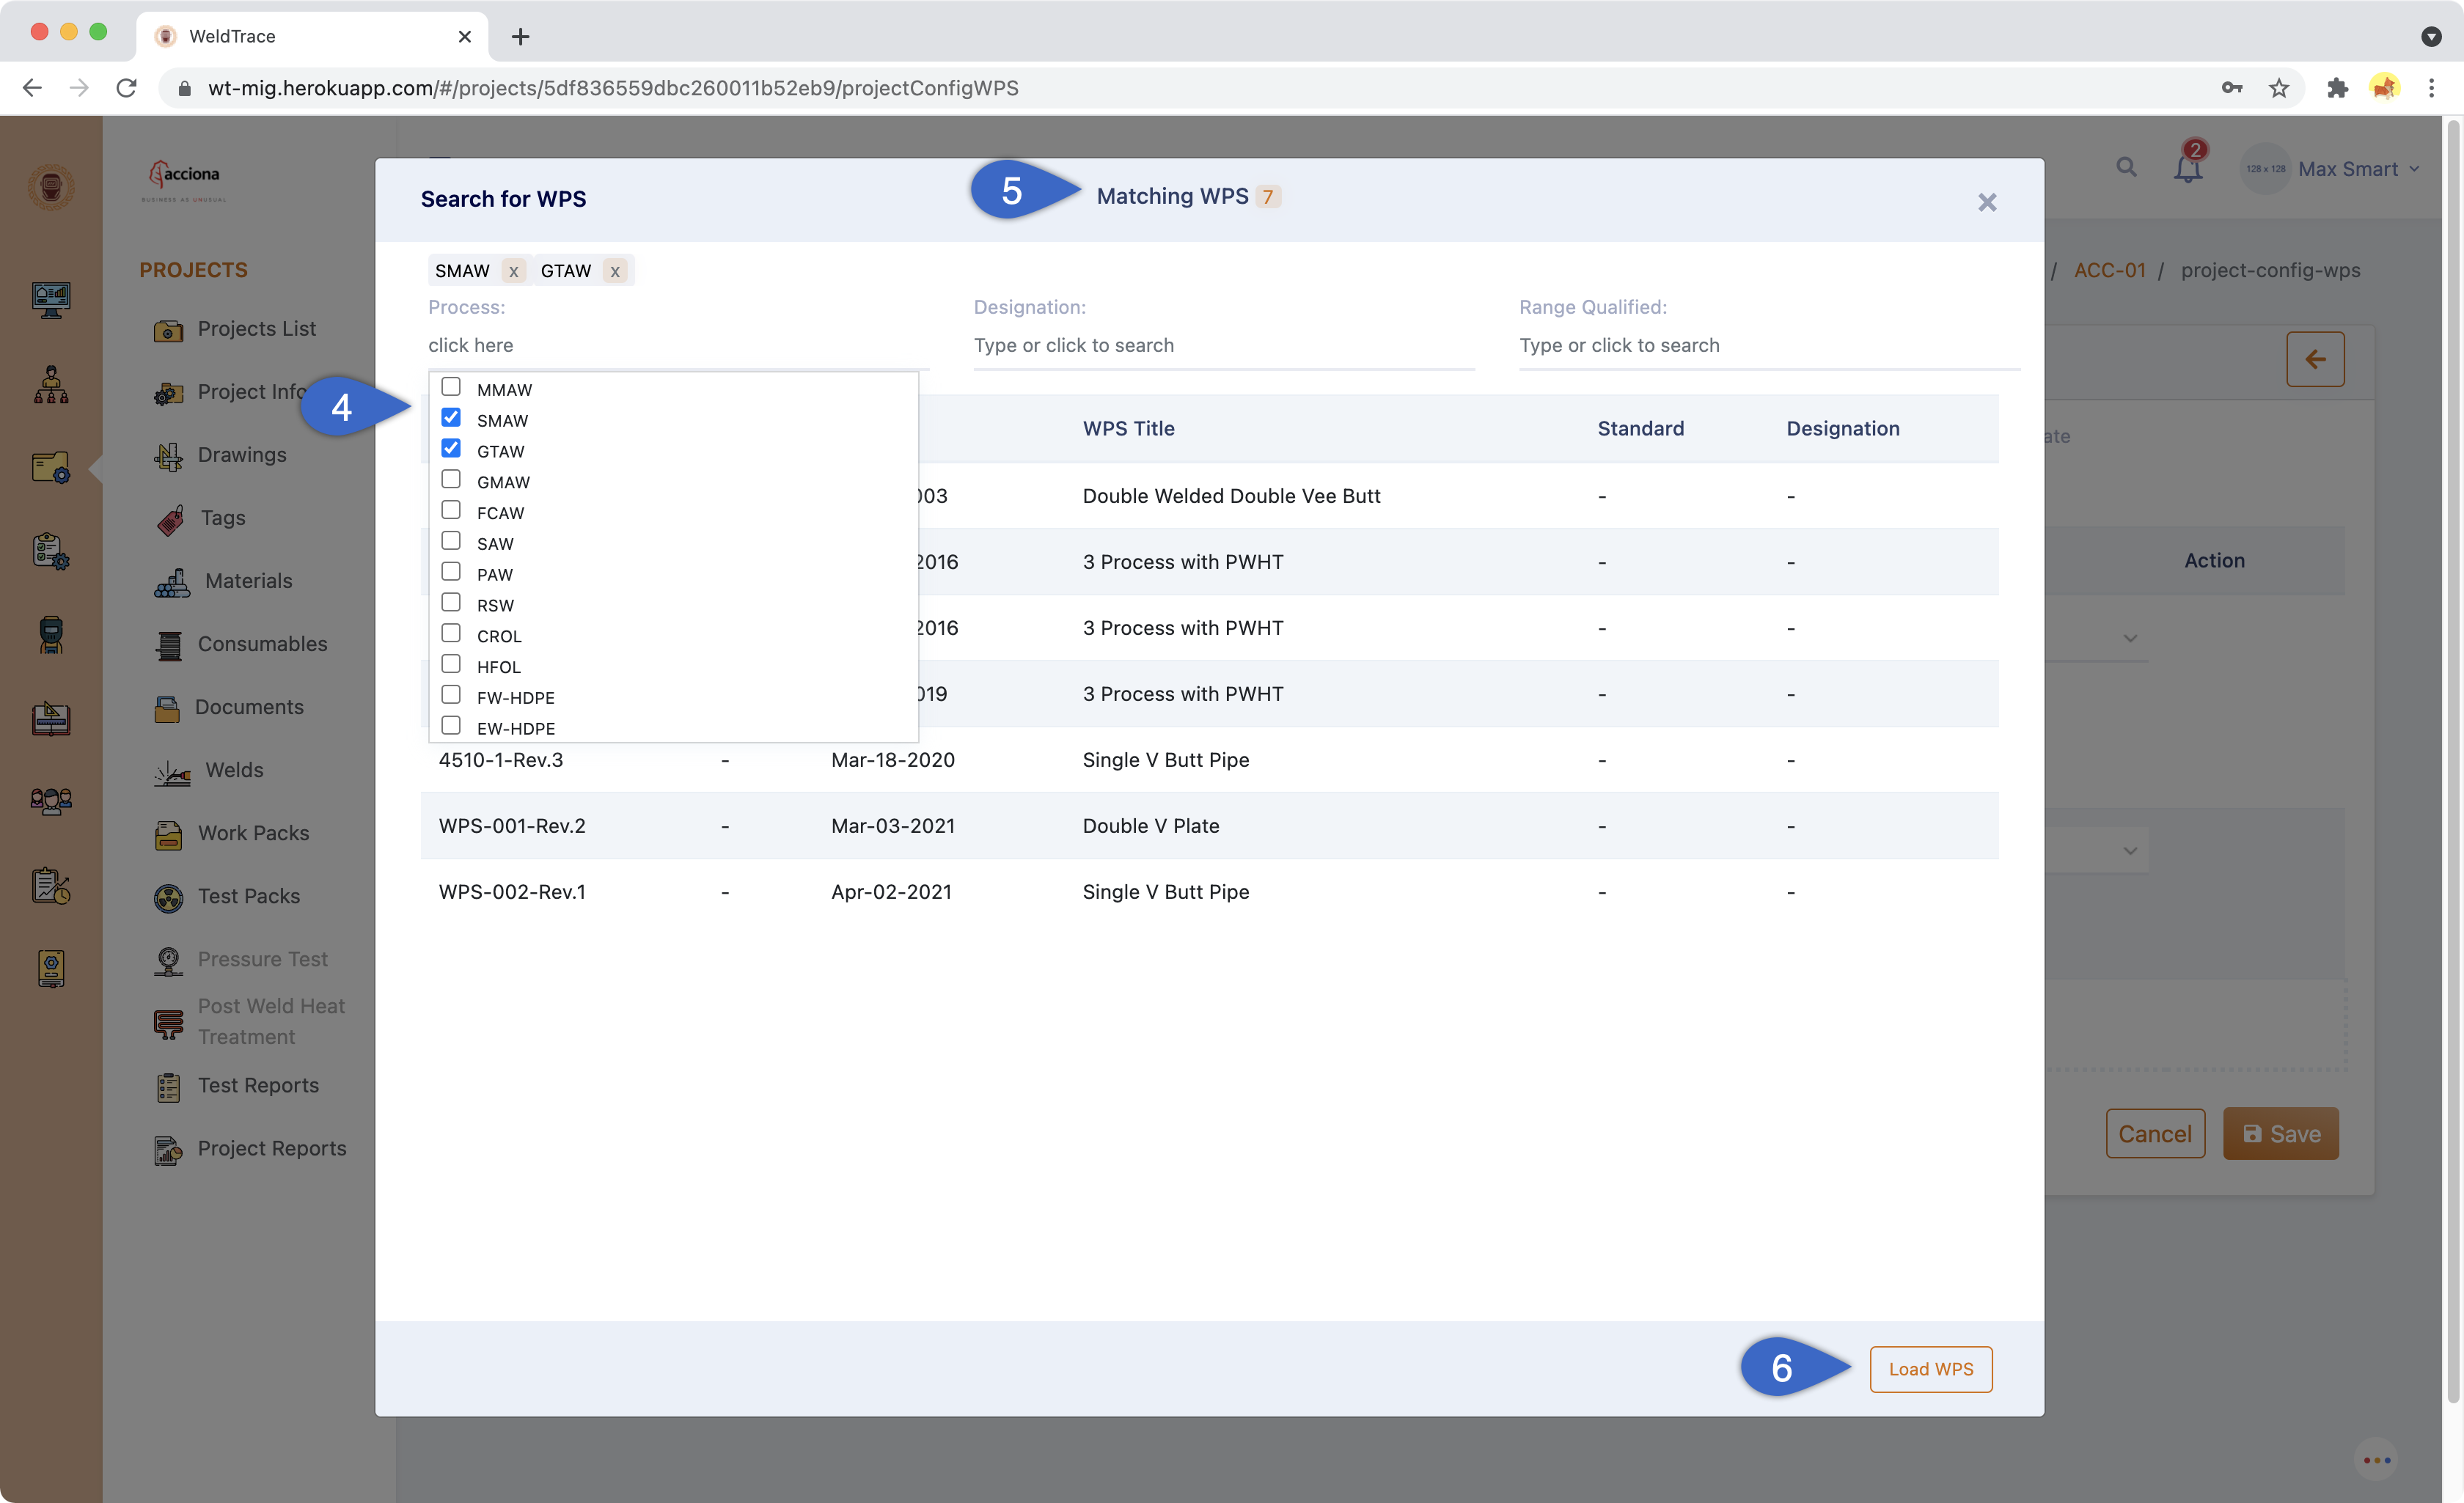
Task: Click the Range Qualified search field
Action: pyautogui.click(x=1769, y=345)
